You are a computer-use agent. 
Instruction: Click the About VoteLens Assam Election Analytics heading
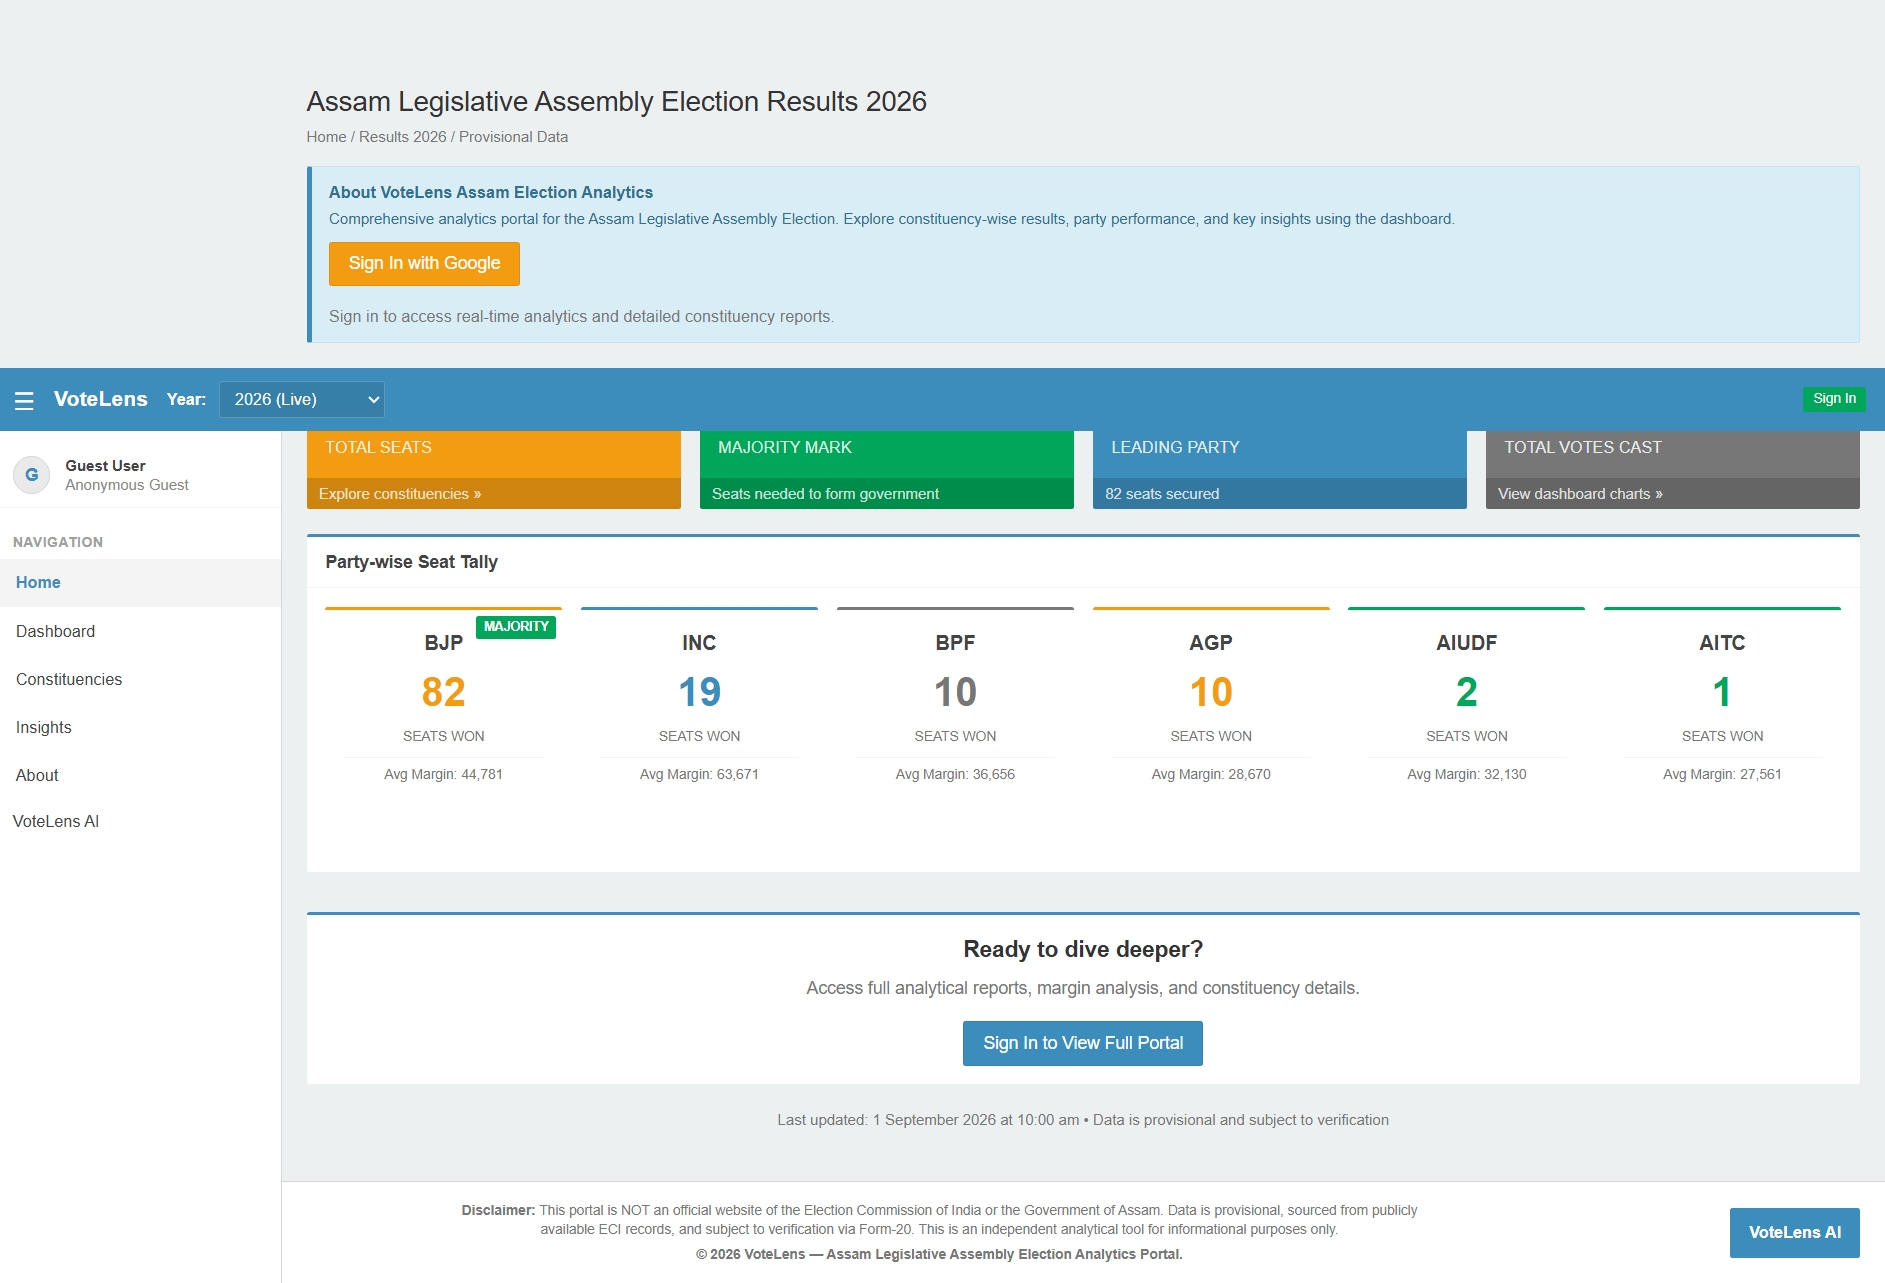(490, 192)
